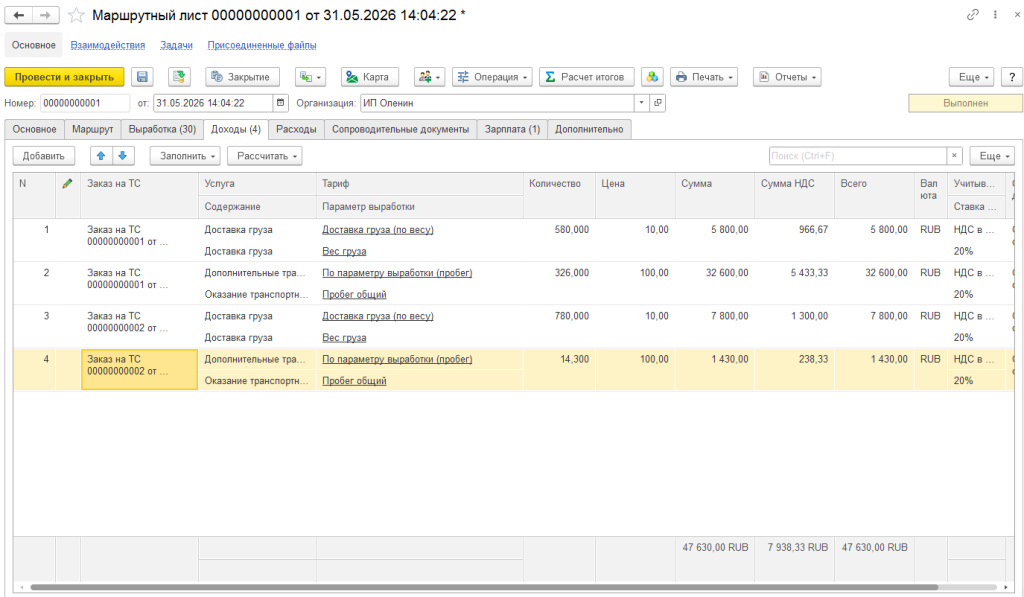Open the Рассчитать dropdown menu
Screen dimensions: 1024x597
click(264, 156)
